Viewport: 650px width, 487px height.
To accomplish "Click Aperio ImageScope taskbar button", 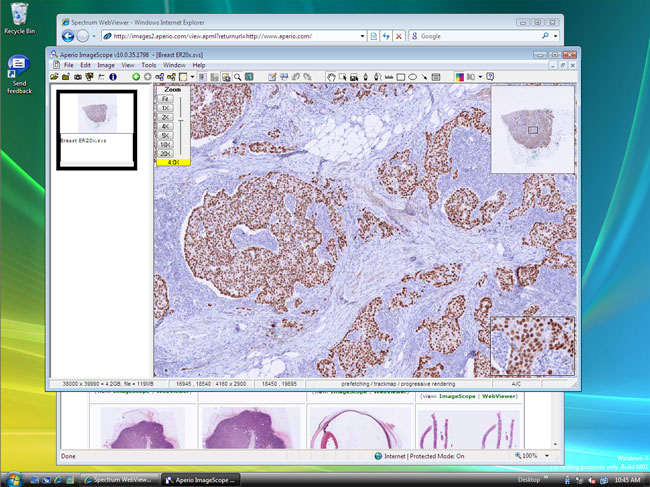I will point(200,480).
